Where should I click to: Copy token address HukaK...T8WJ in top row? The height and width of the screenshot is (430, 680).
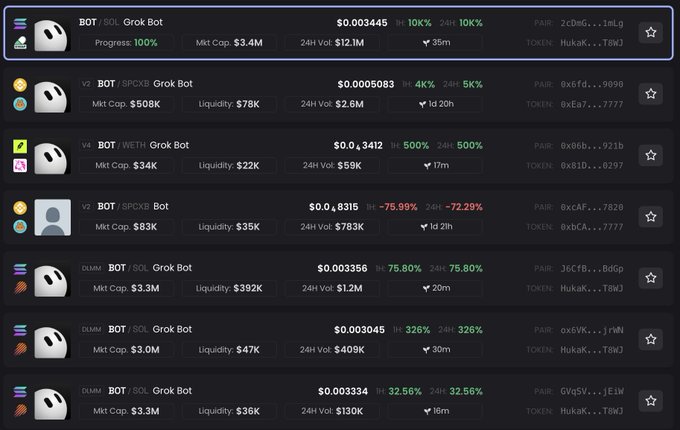point(592,43)
